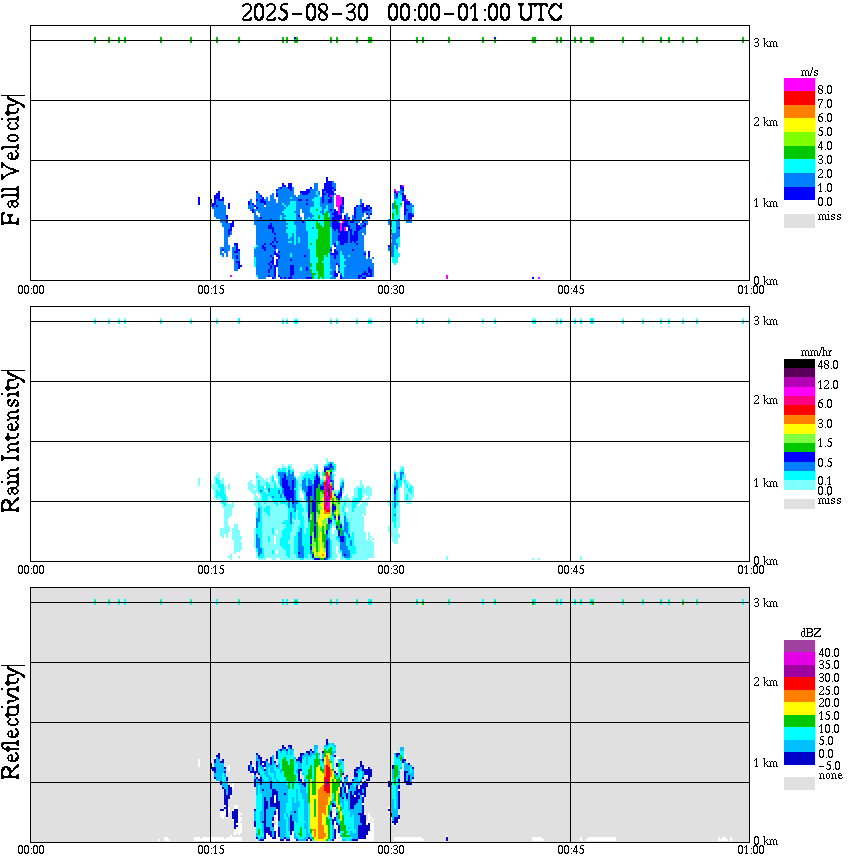The image size is (850, 868).
Task: Click the gray miss swatch in velocity legend
Action: point(799,221)
